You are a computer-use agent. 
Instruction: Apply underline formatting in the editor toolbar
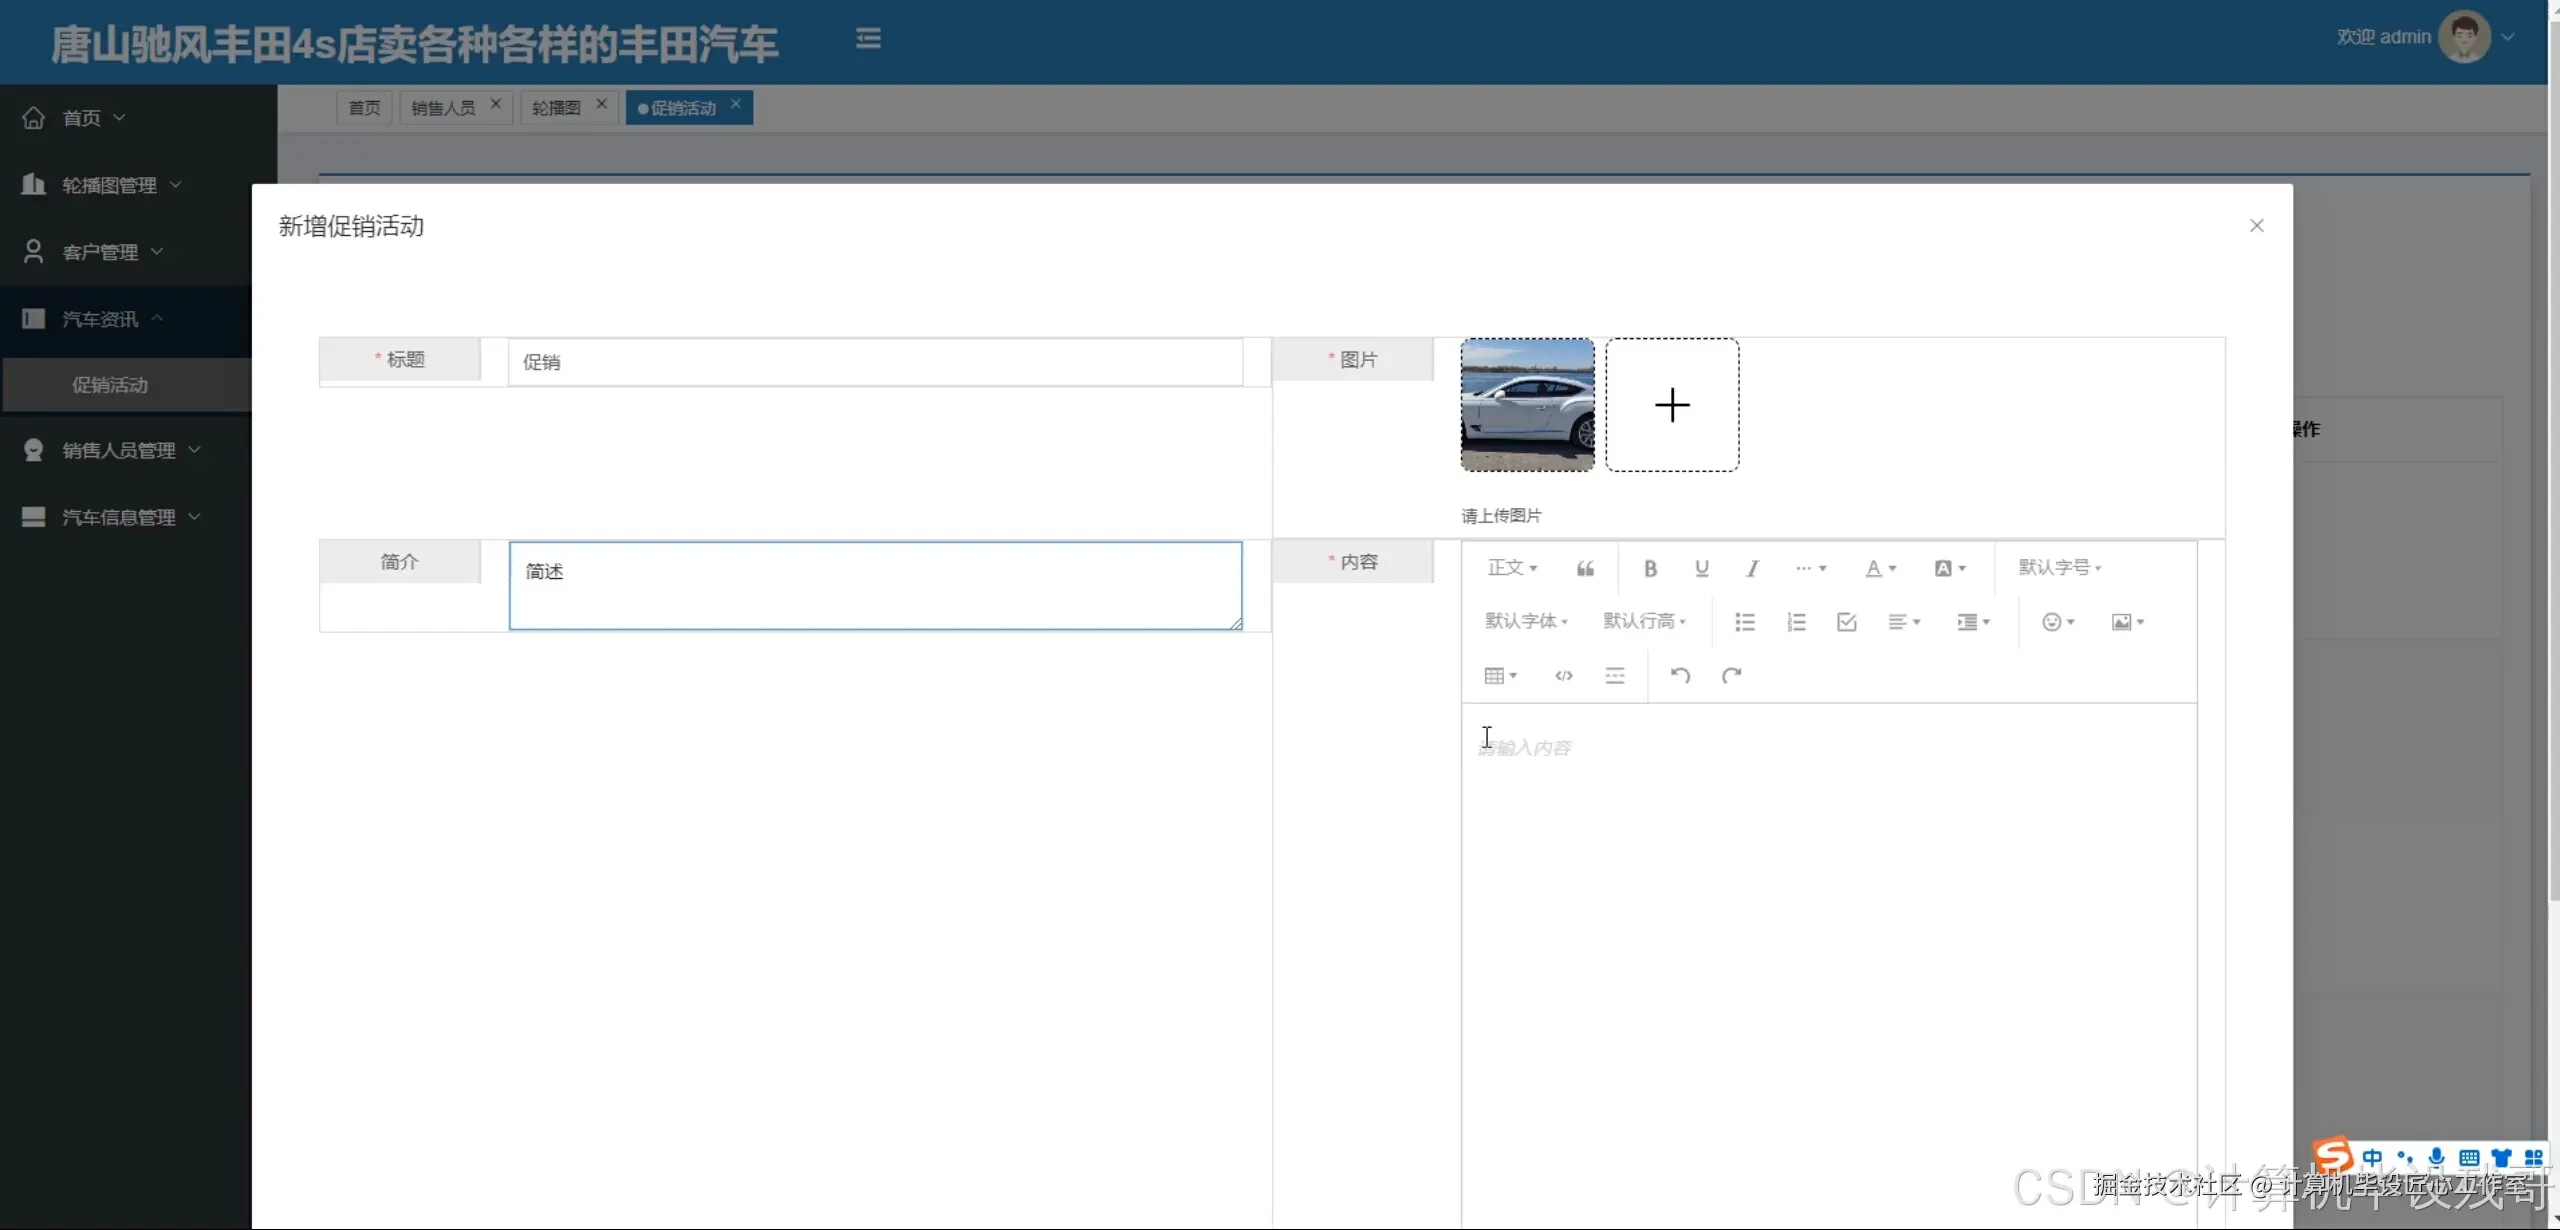click(1701, 568)
